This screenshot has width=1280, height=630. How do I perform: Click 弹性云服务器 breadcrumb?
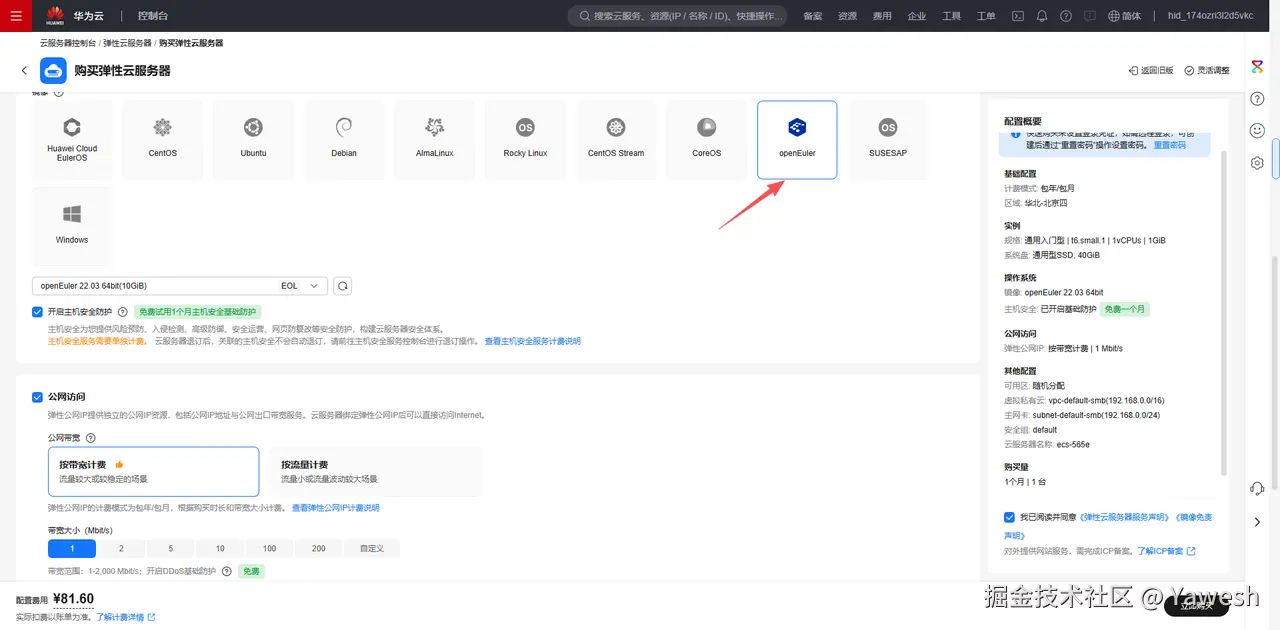click(x=127, y=43)
